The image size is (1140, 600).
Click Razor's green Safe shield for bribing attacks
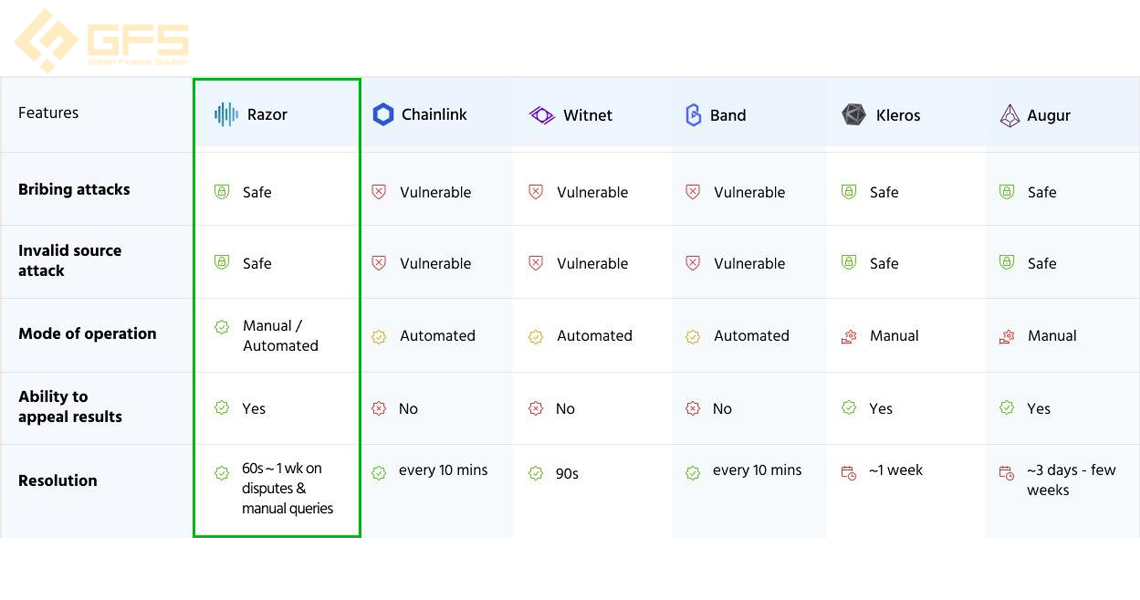(x=222, y=191)
